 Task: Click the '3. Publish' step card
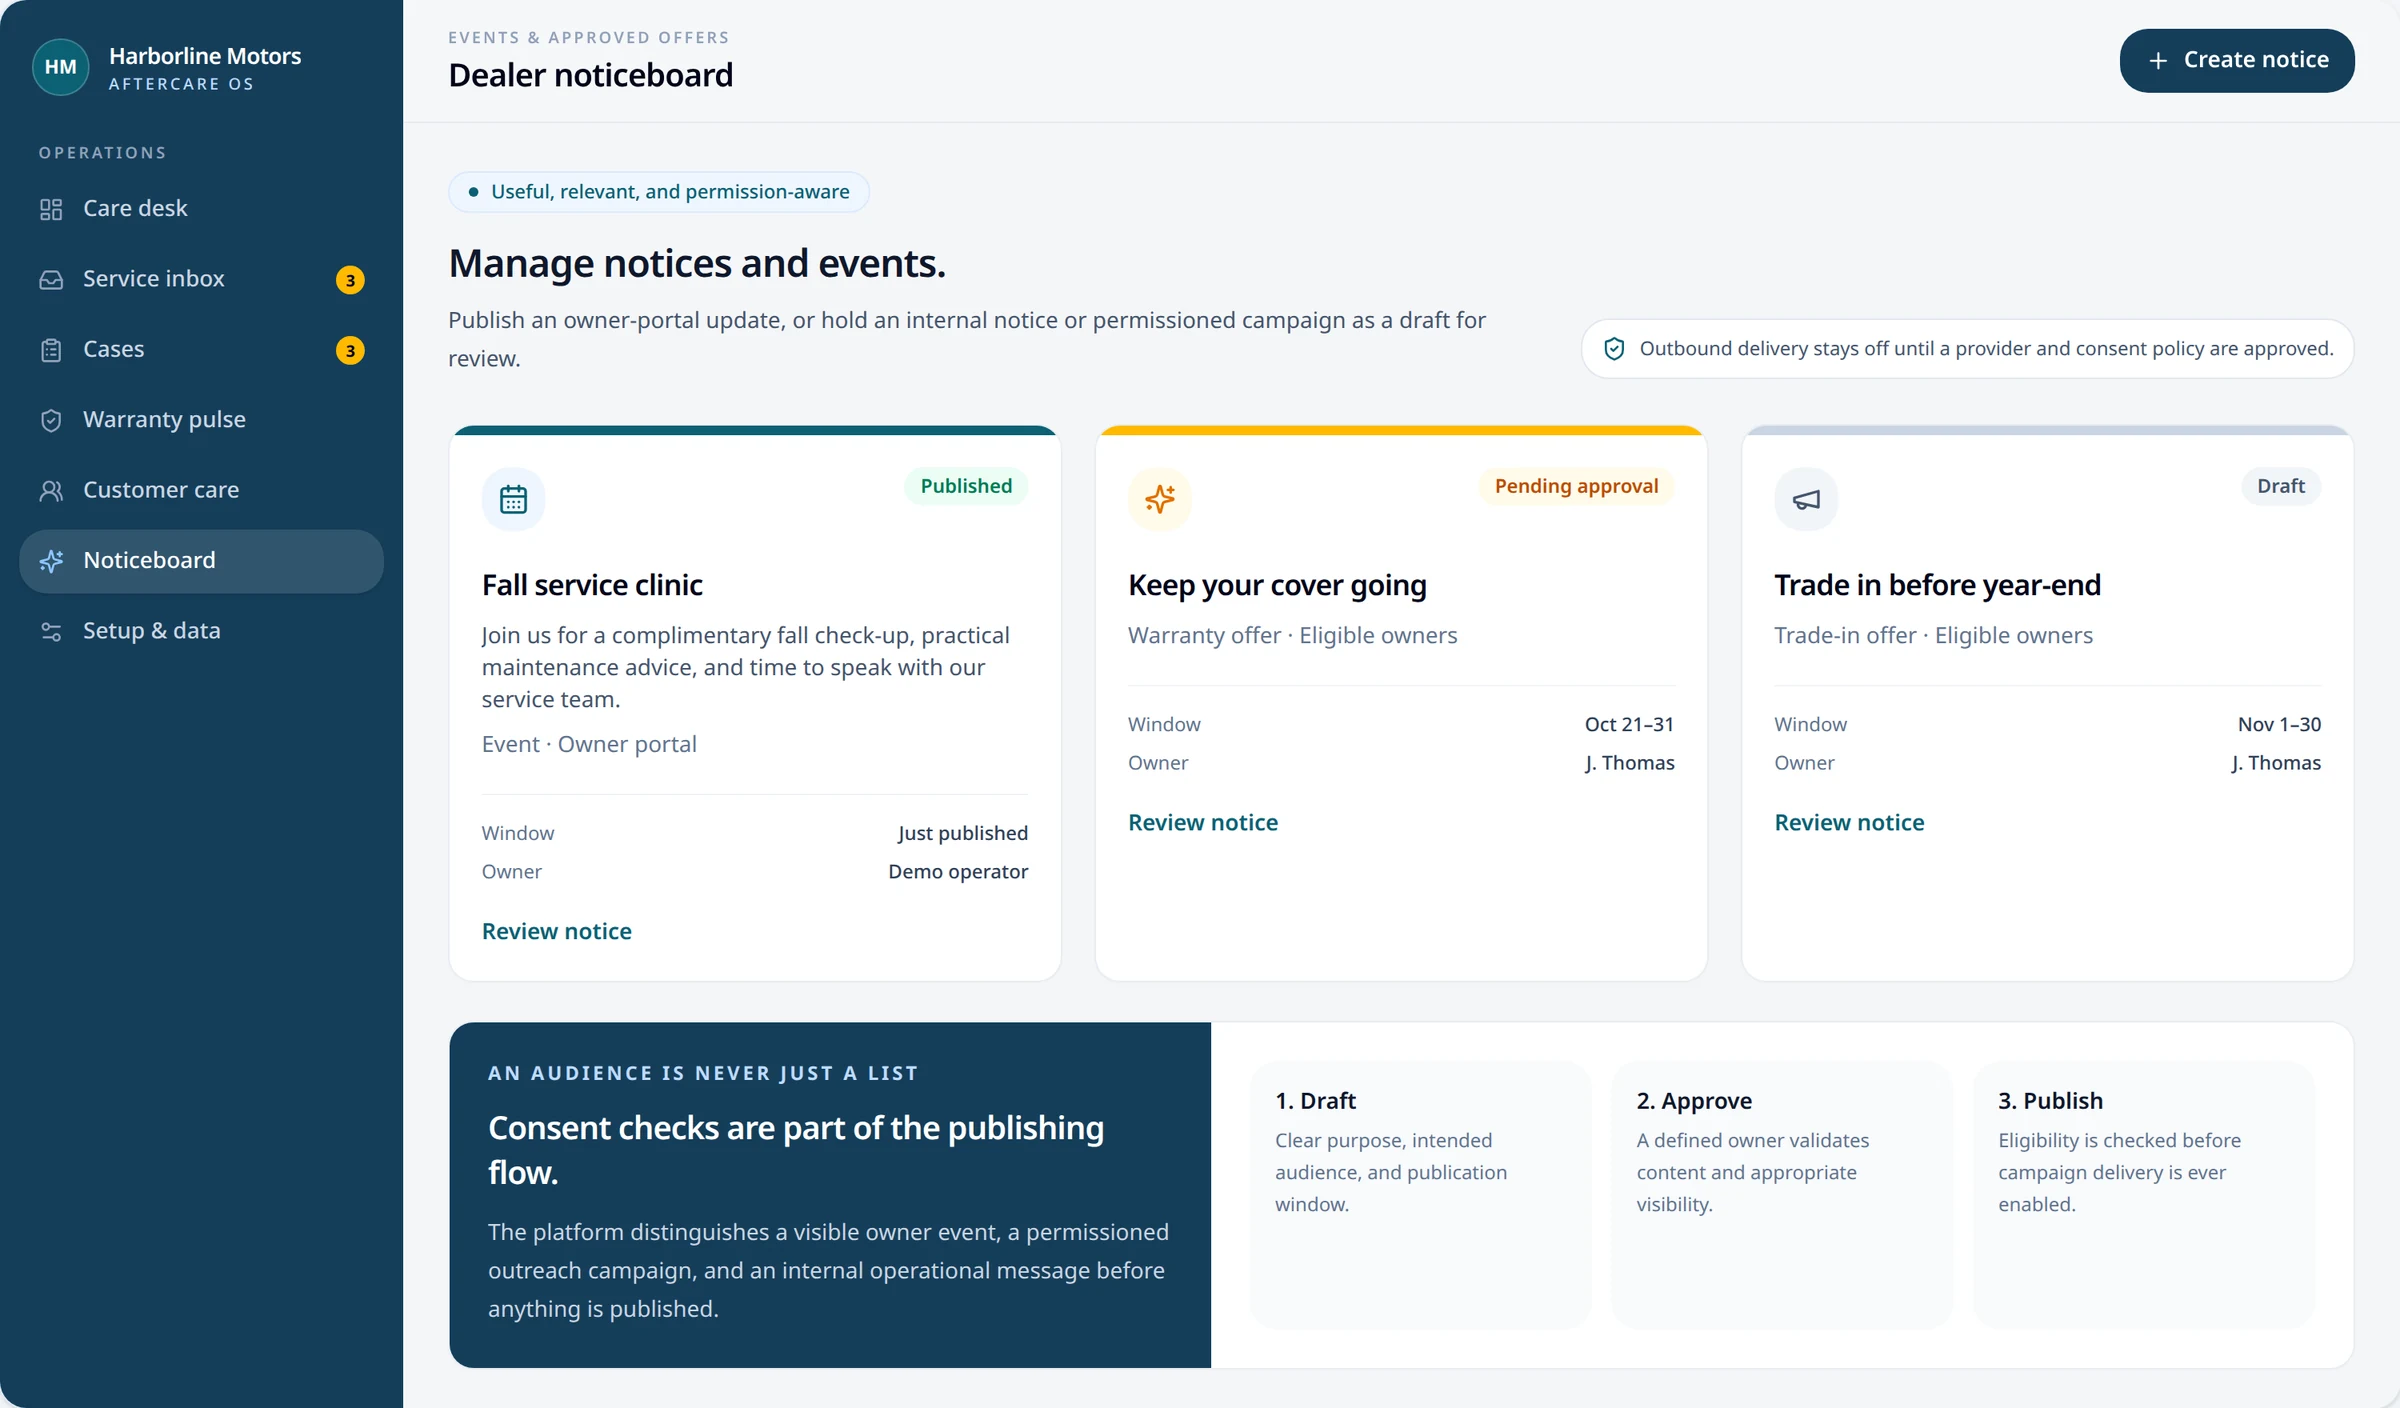point(2143,1196)
